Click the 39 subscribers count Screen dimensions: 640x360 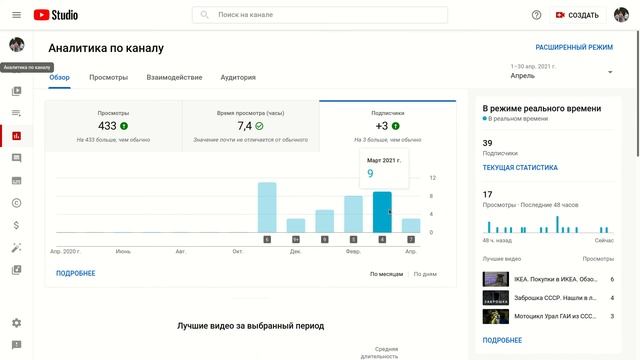click(x=487, y=143)
